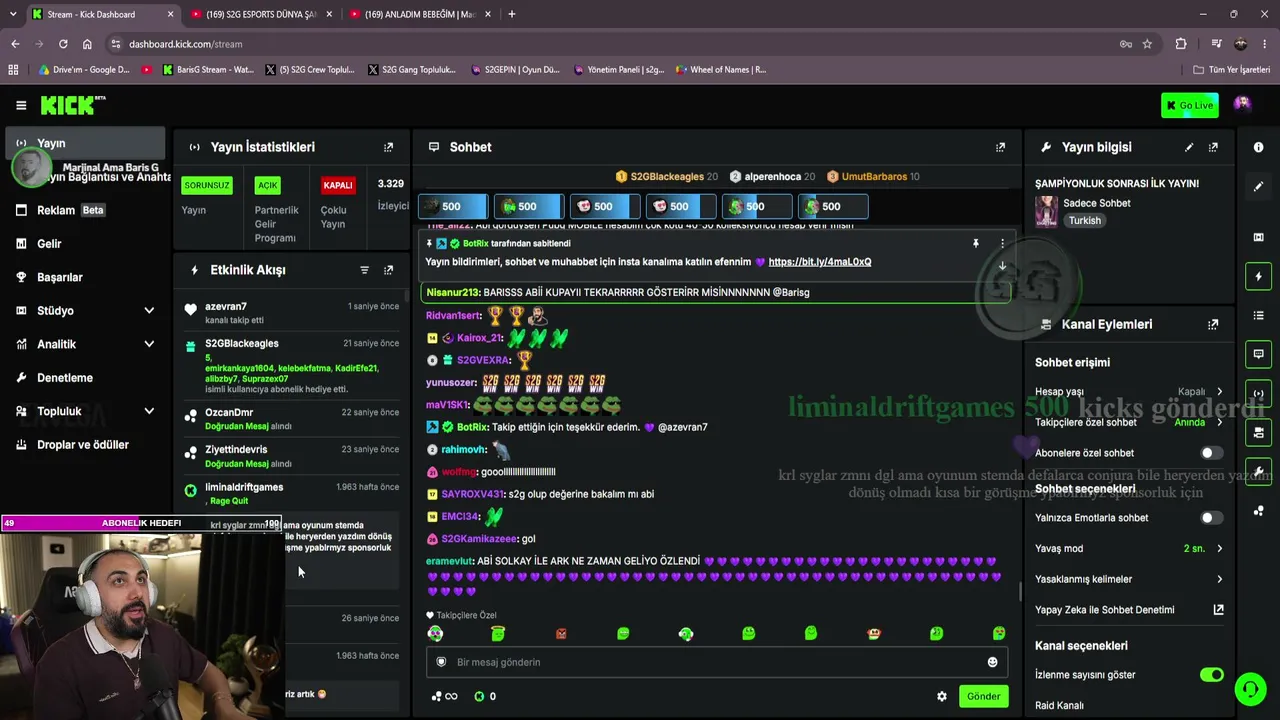Screen dimensions: 1280x720
Task: Switch to ANLADIM BEBEĞİM browser tab
Action: click(x=418, y=14)
